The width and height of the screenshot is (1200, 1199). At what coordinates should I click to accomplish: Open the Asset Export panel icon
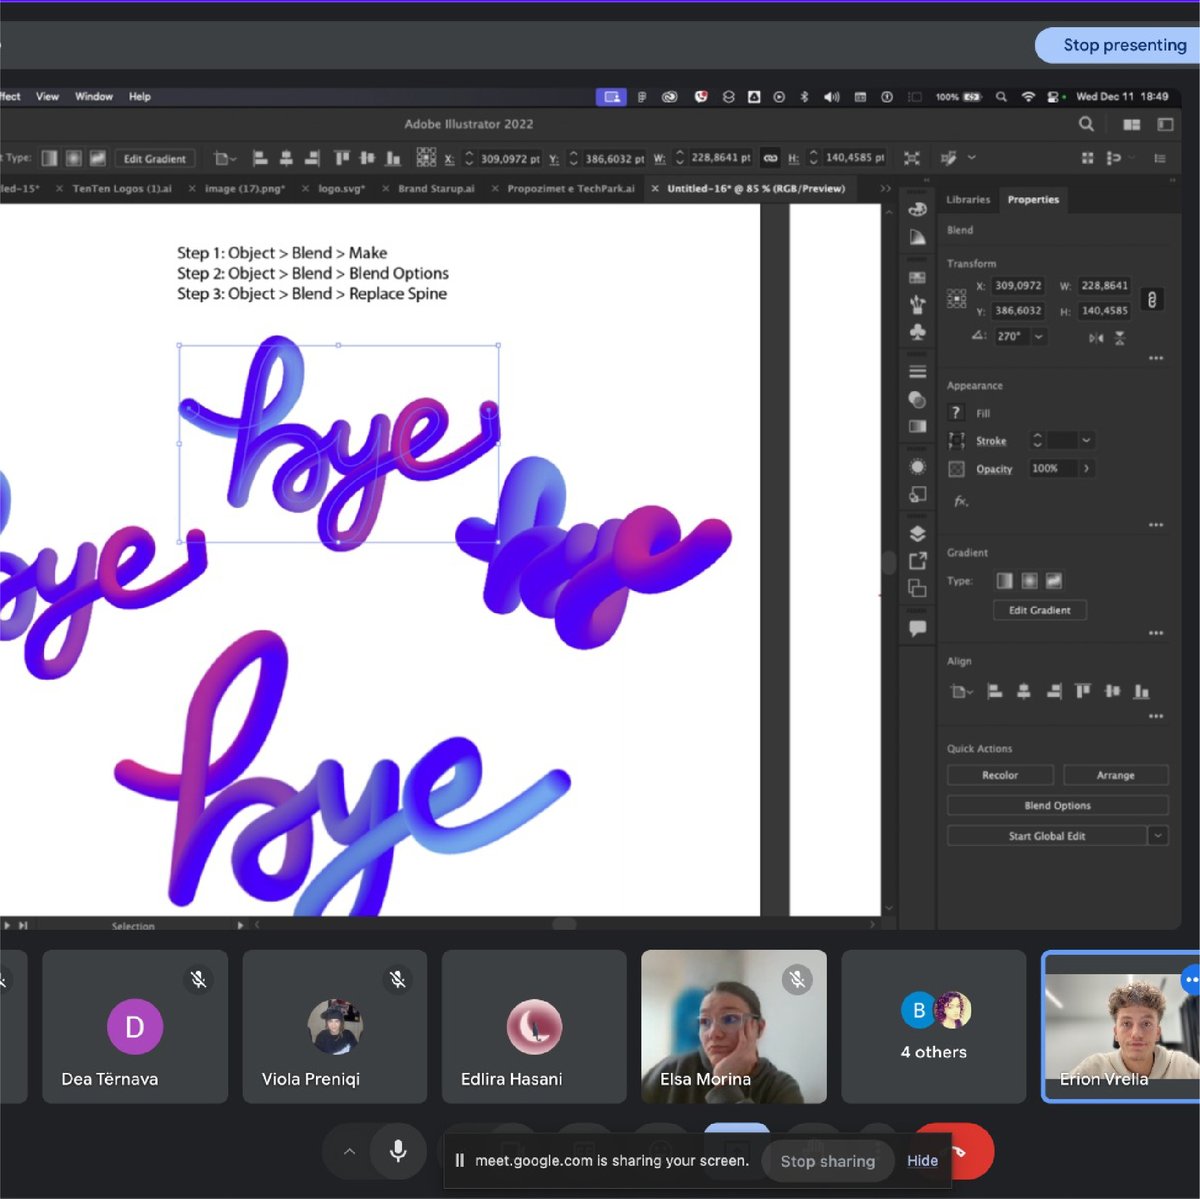pos(917,561)
